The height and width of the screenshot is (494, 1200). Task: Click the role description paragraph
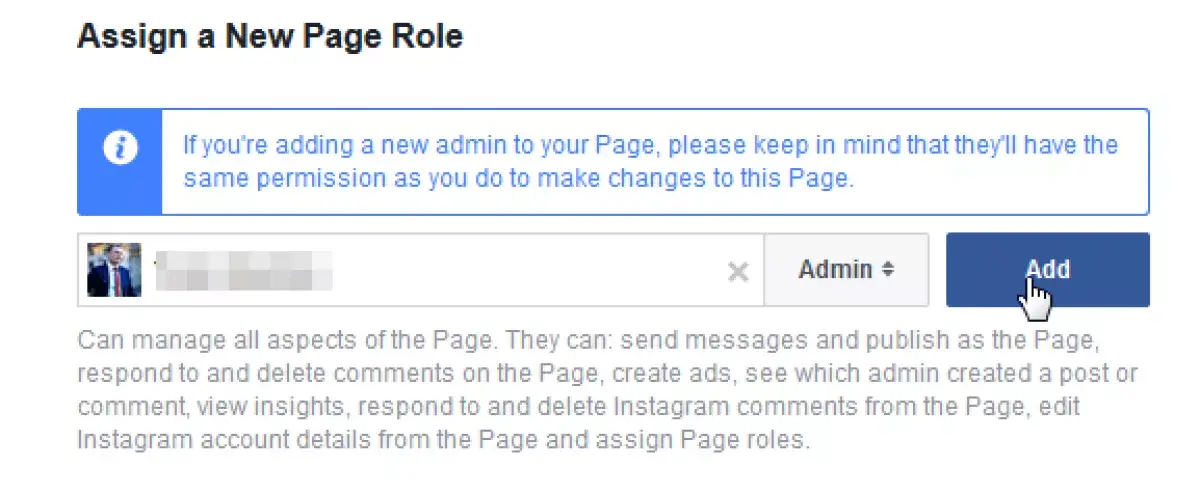pyautogui.click(x=590, y=390)
